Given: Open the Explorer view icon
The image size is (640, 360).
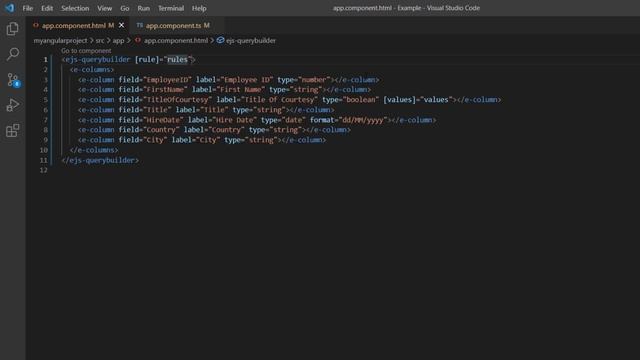Looking at the screenshot, I should (13, 29).
